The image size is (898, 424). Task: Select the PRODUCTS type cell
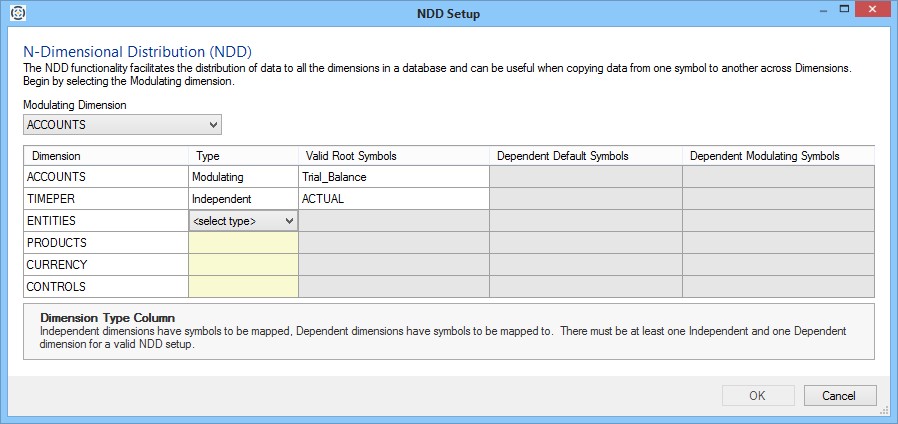click(x=243, y=243)
